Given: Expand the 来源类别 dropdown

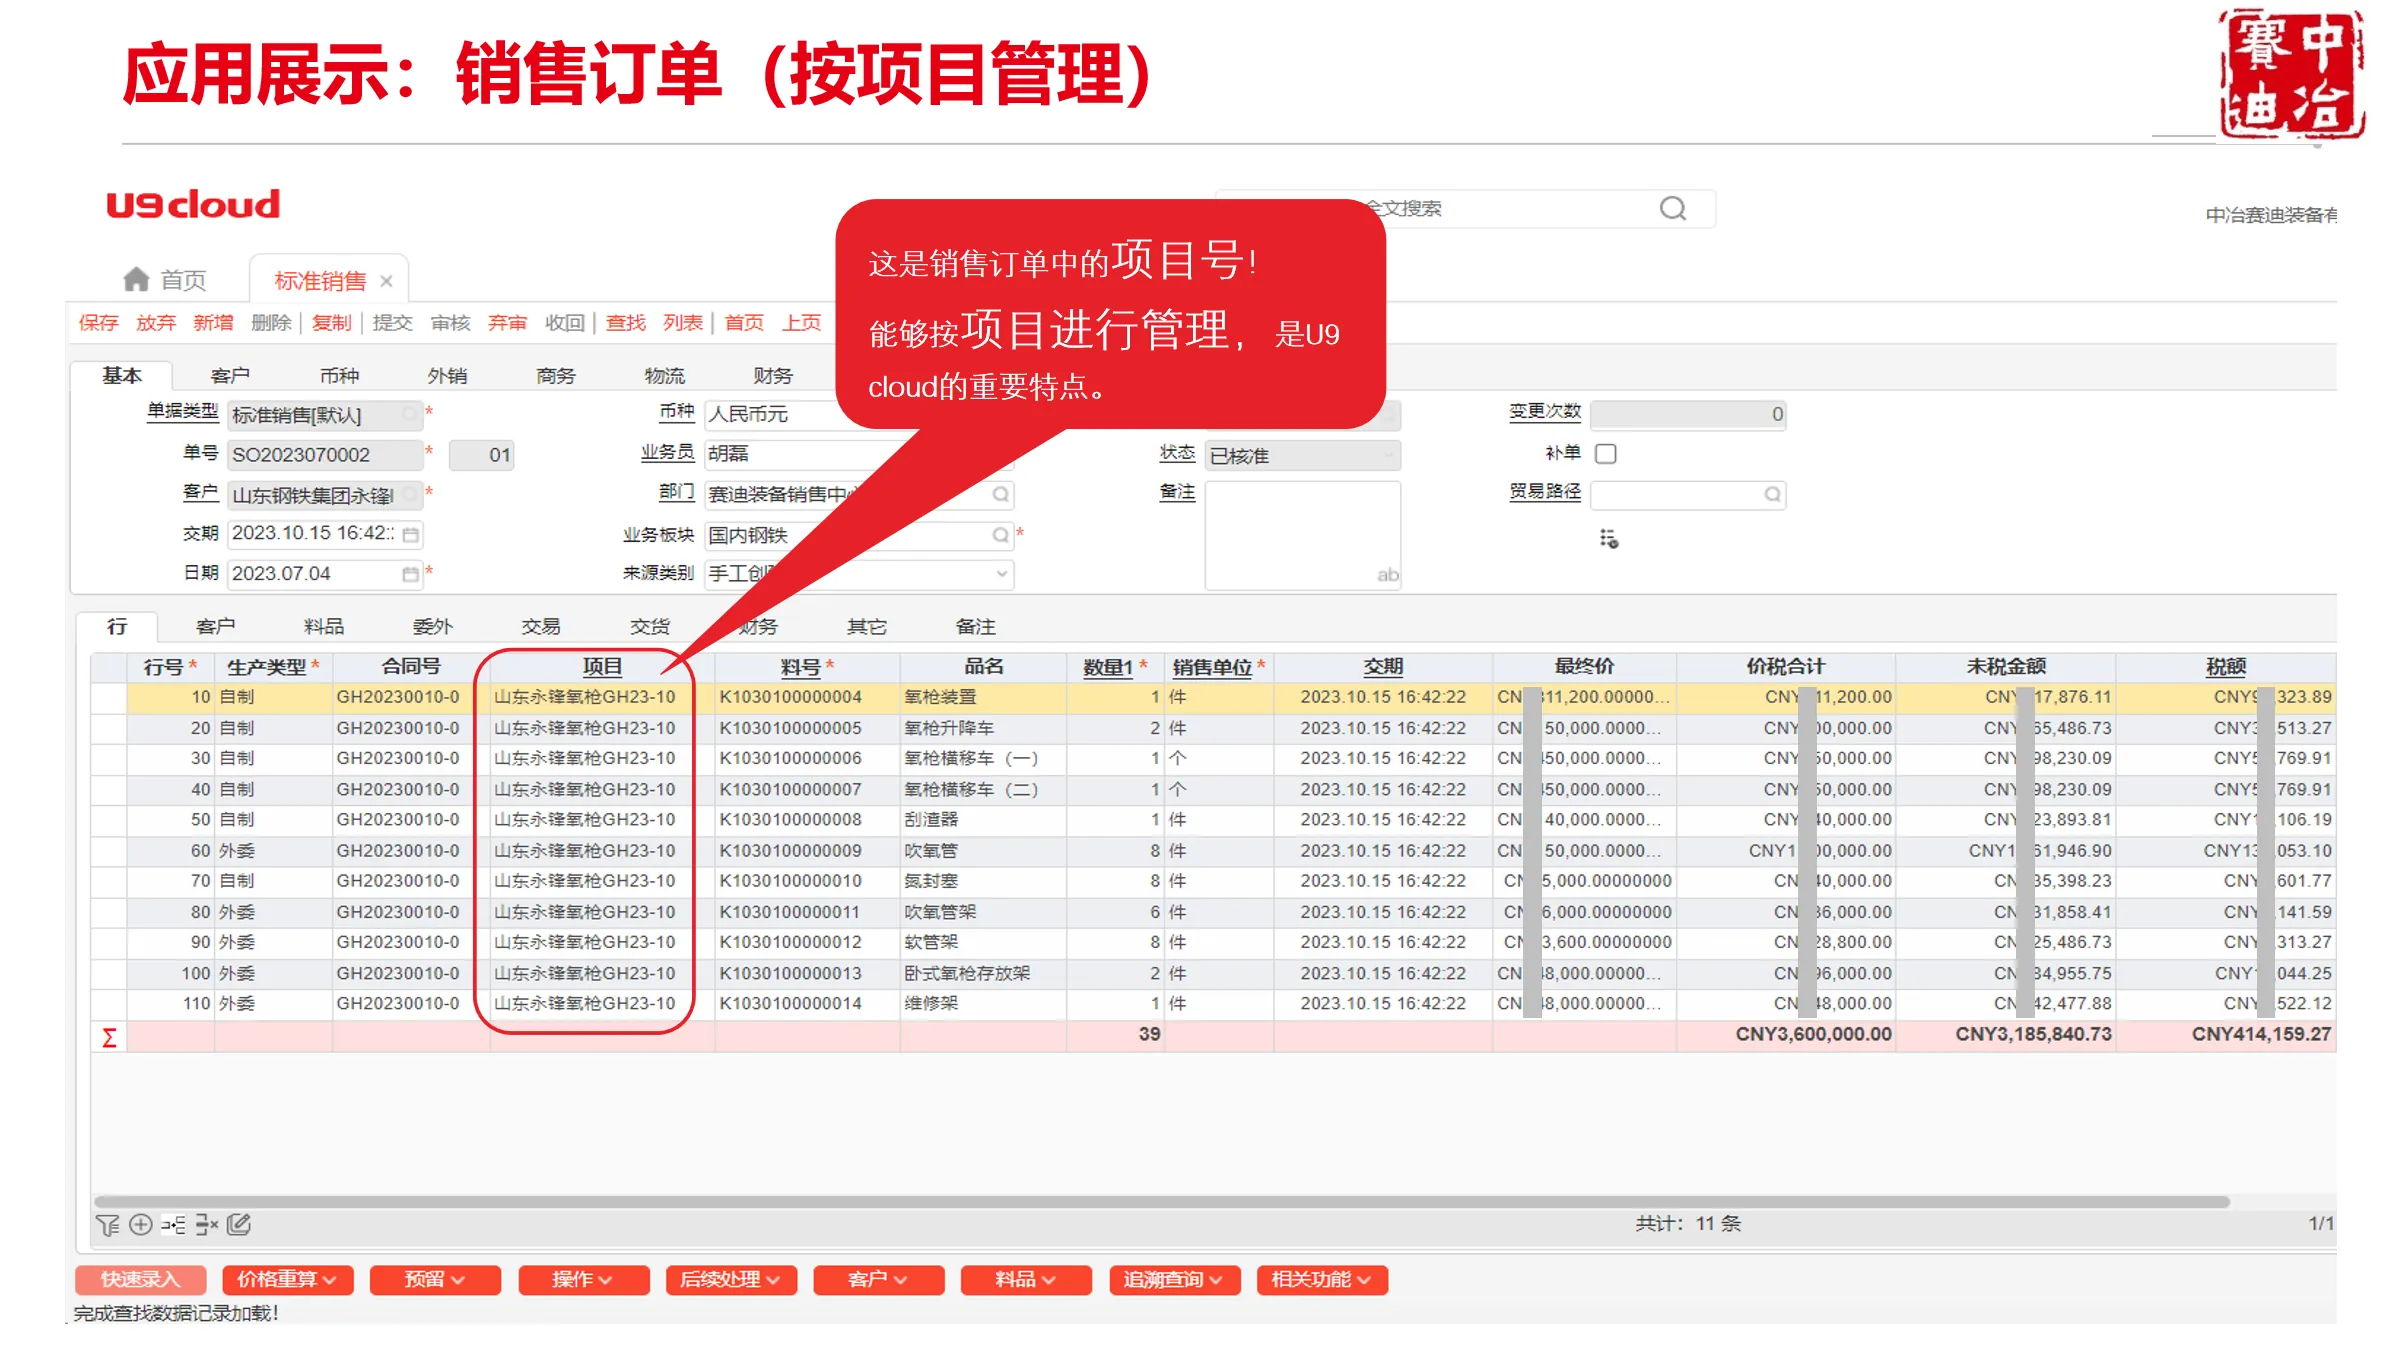Looking at the screenshot, I should tap(1001, 574).
